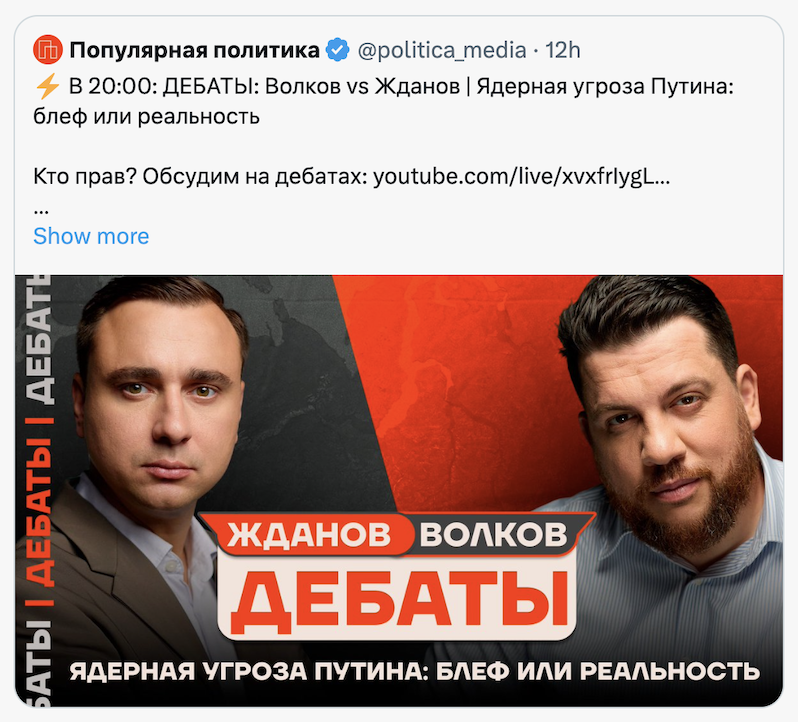The height and width of the screenshot is (722, 798).
Task: Click the Кто прав? Обсудим на дебатах text
Action: click(200, 177)
